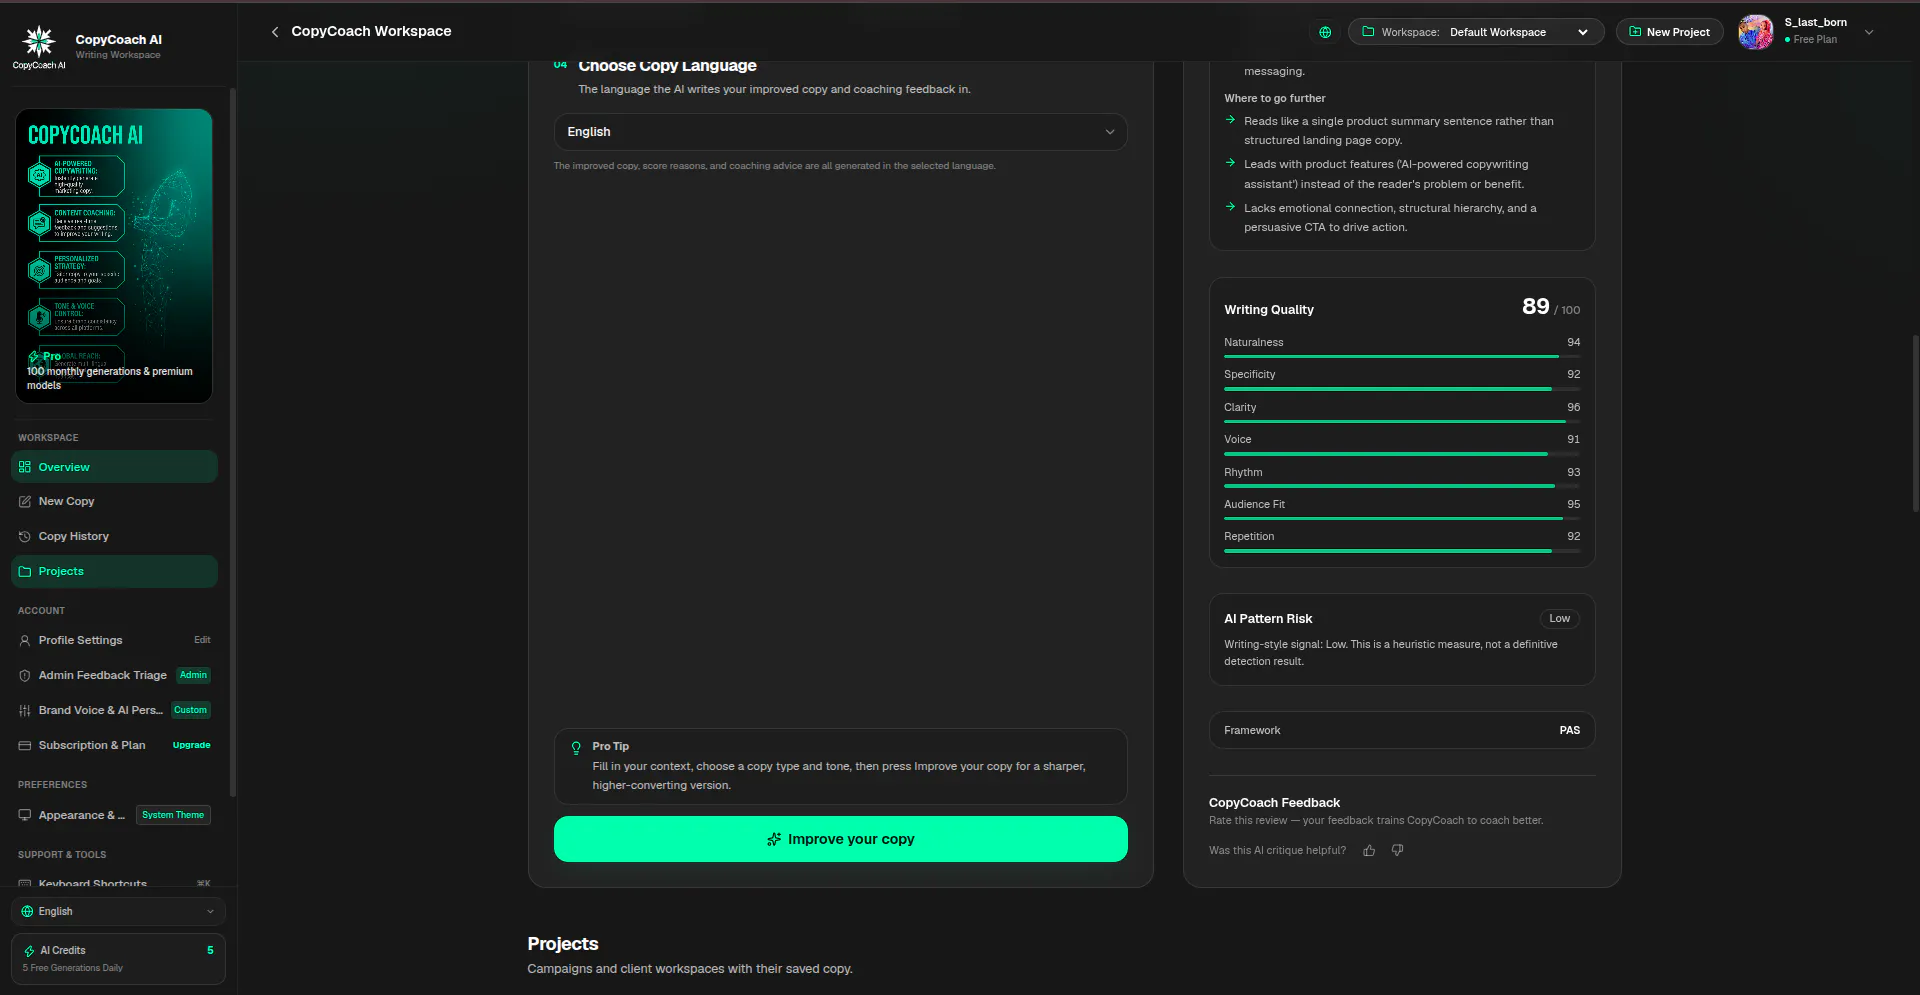The image size is (1920, 995).
Task: Open the AI Credits card
Action: click(x=118, y=959)
